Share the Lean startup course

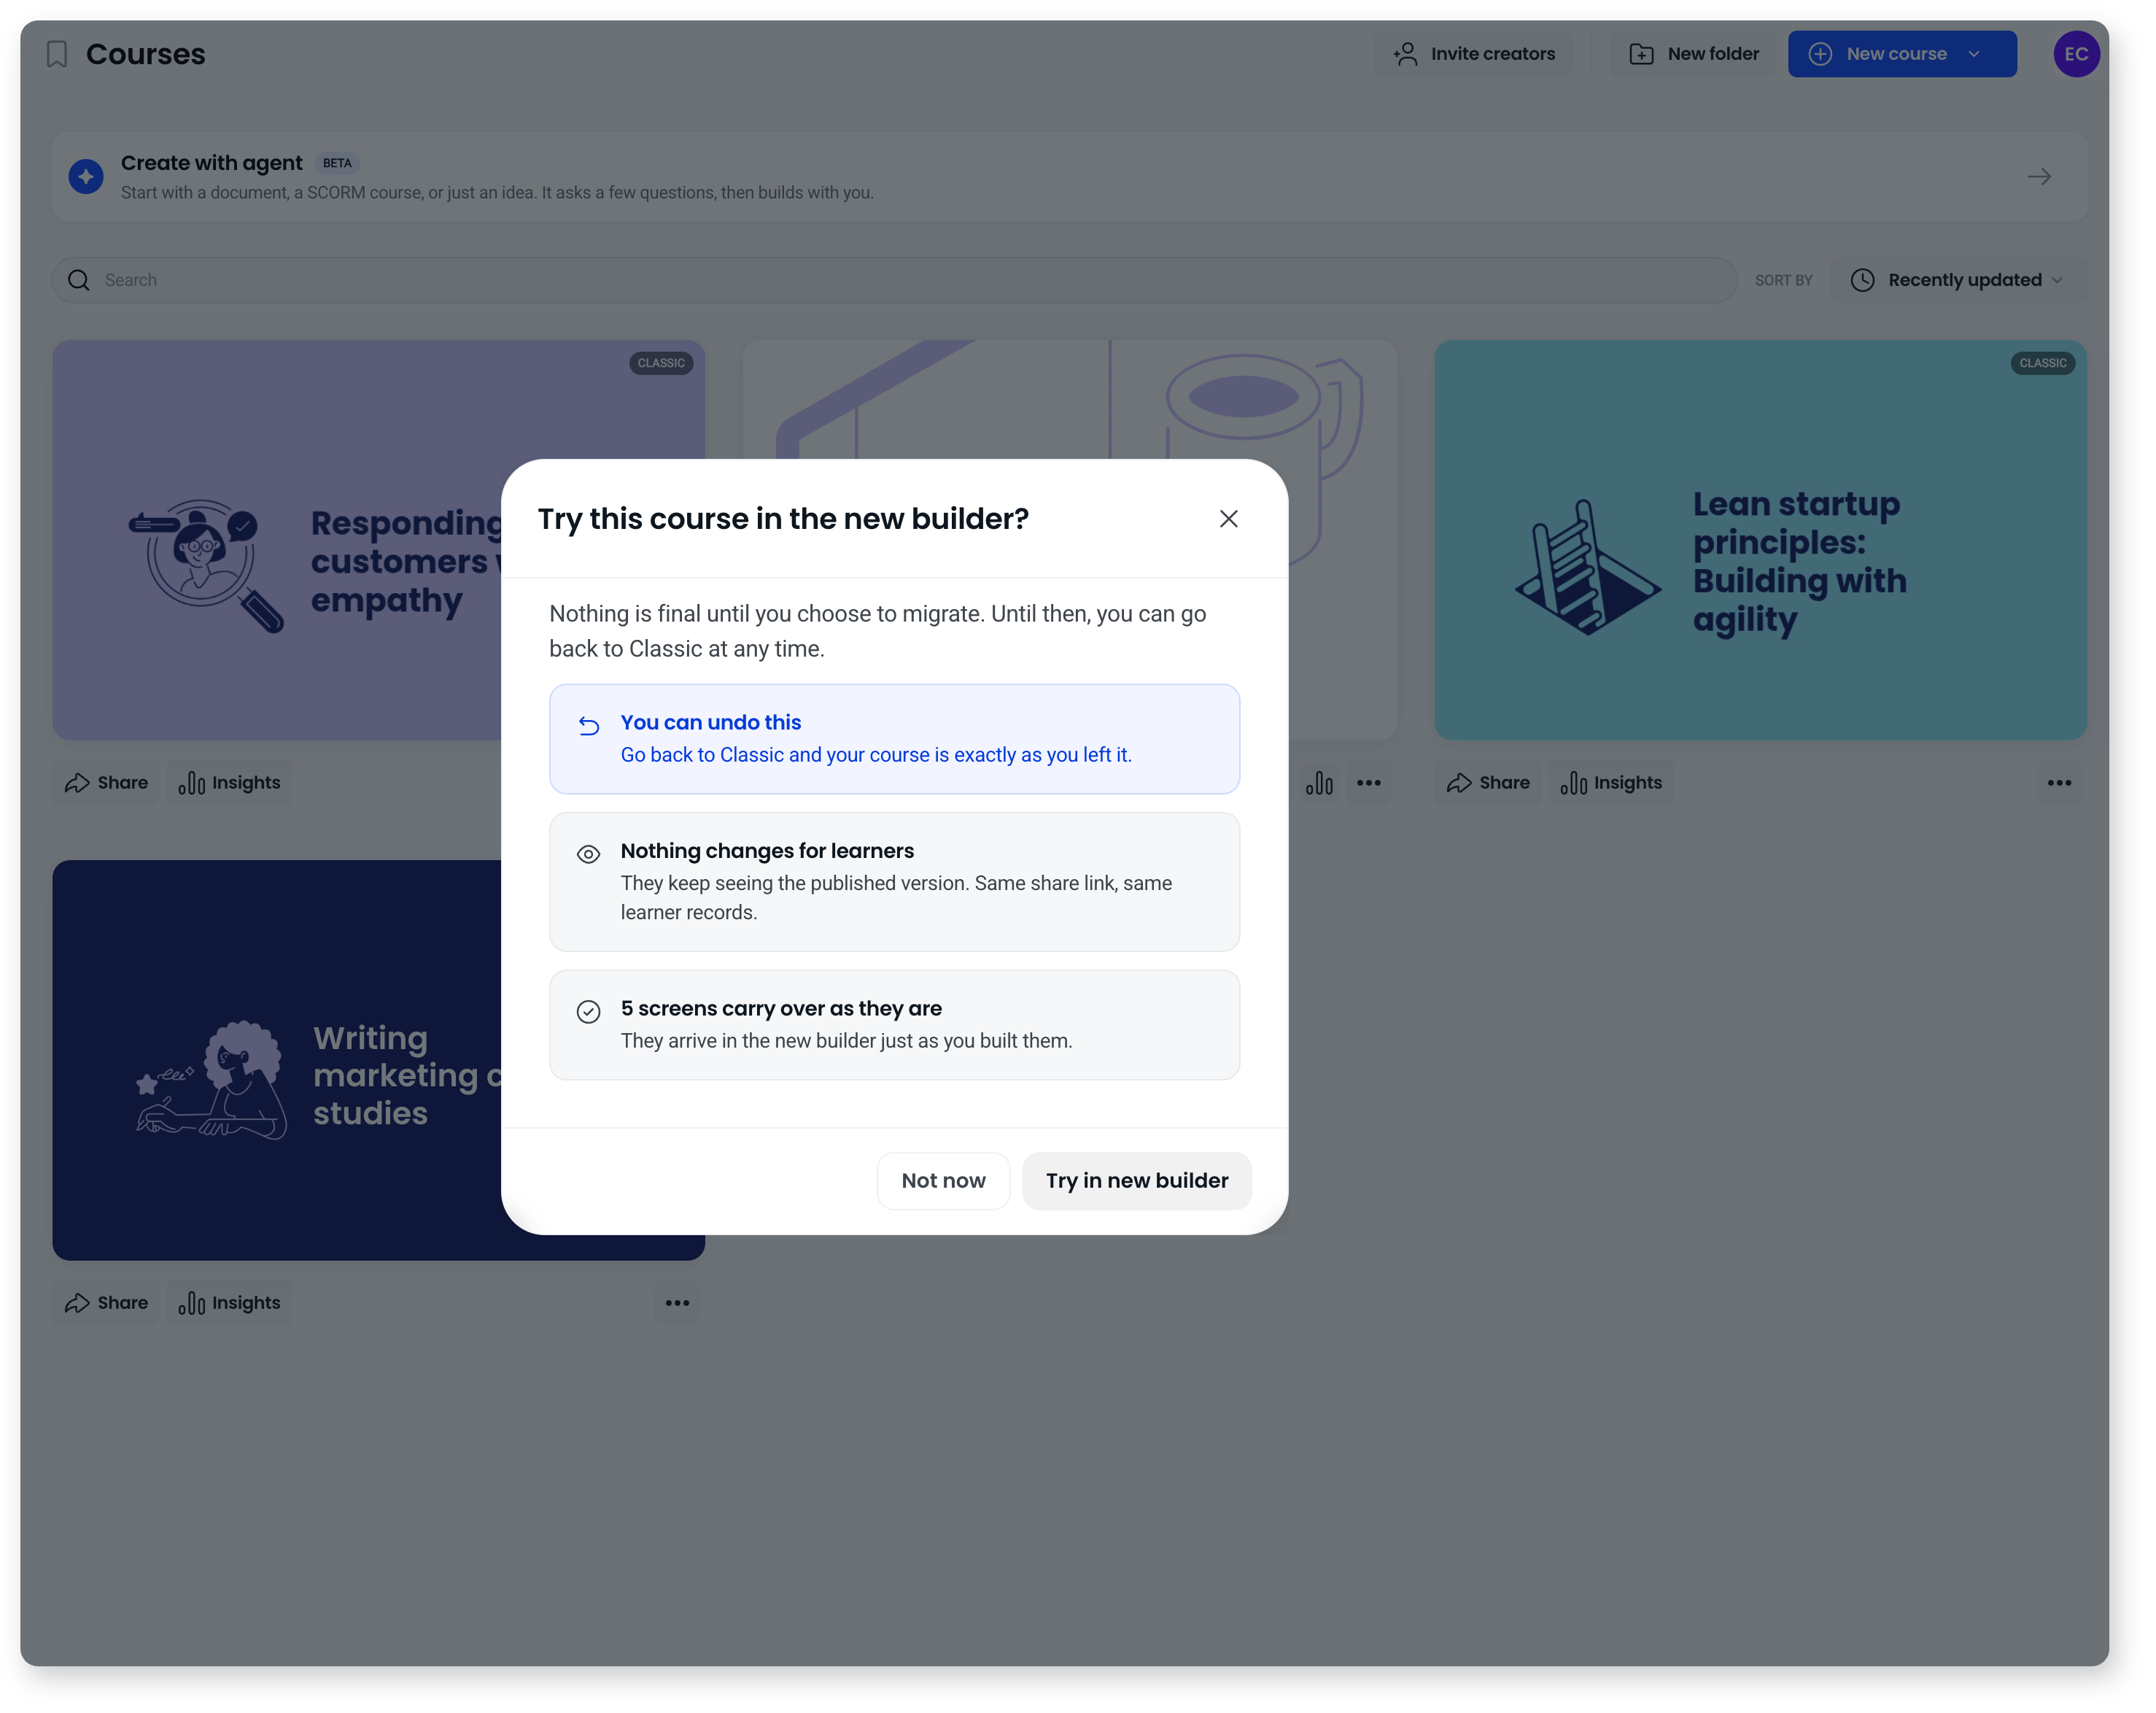[x=1488, y=783]
